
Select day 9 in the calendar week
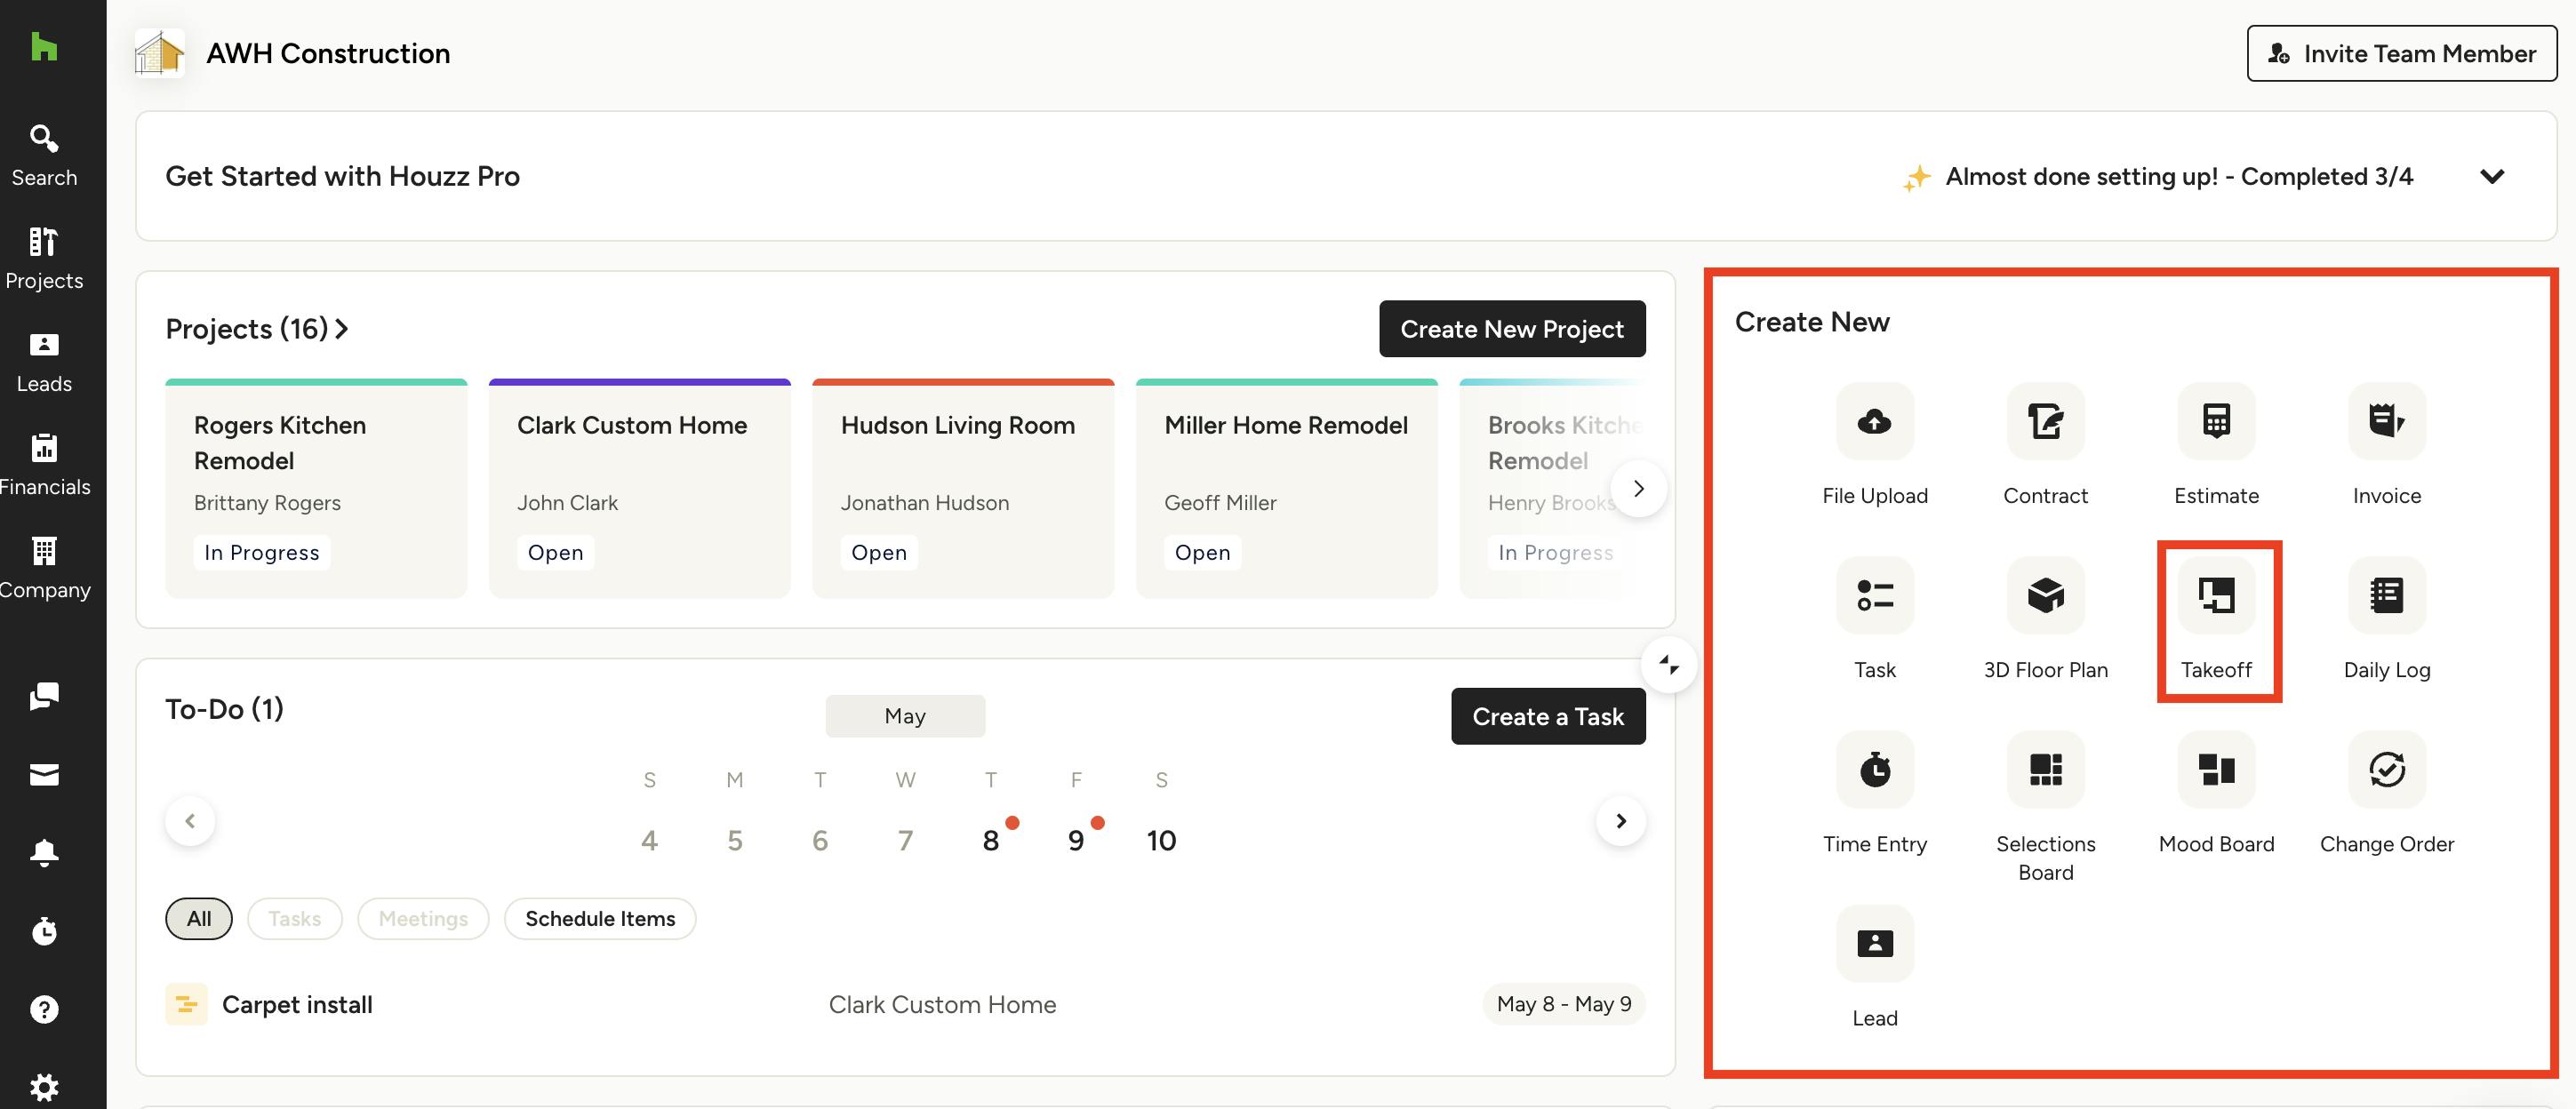1075,840
